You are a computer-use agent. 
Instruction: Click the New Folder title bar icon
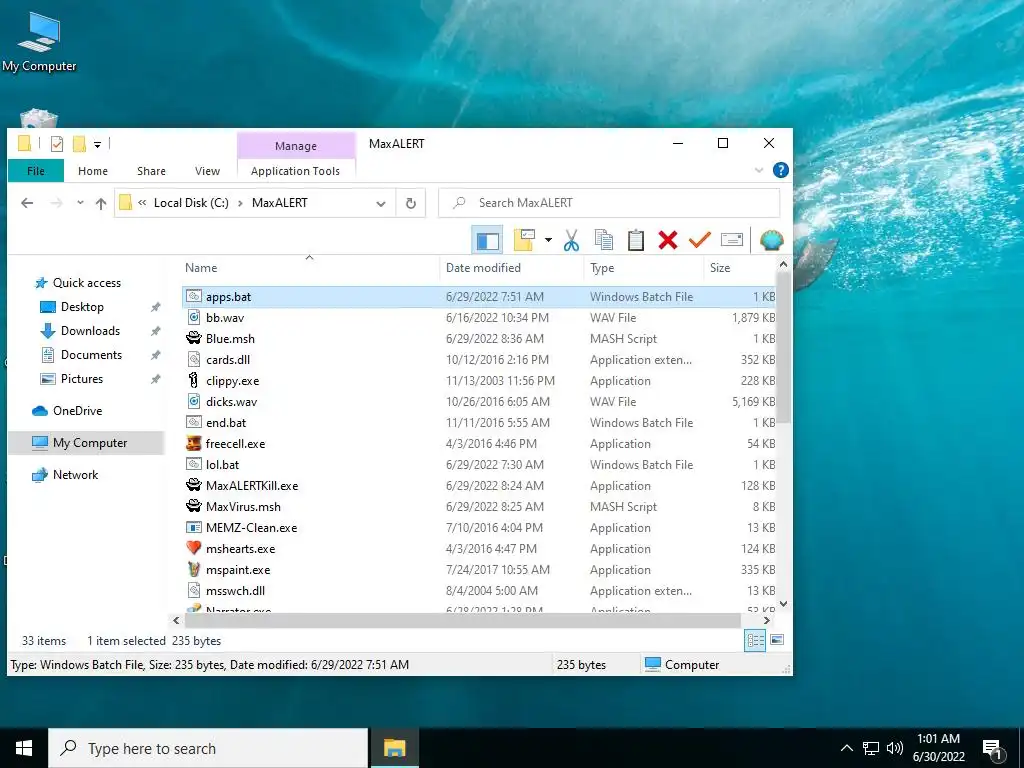point(79,144)
